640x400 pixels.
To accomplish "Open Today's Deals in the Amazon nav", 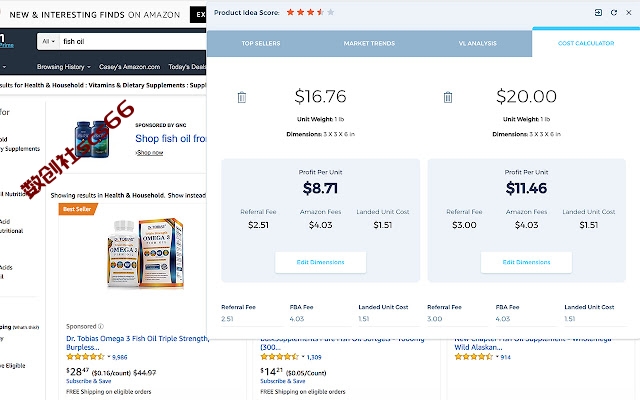I will tap(187, 67).
